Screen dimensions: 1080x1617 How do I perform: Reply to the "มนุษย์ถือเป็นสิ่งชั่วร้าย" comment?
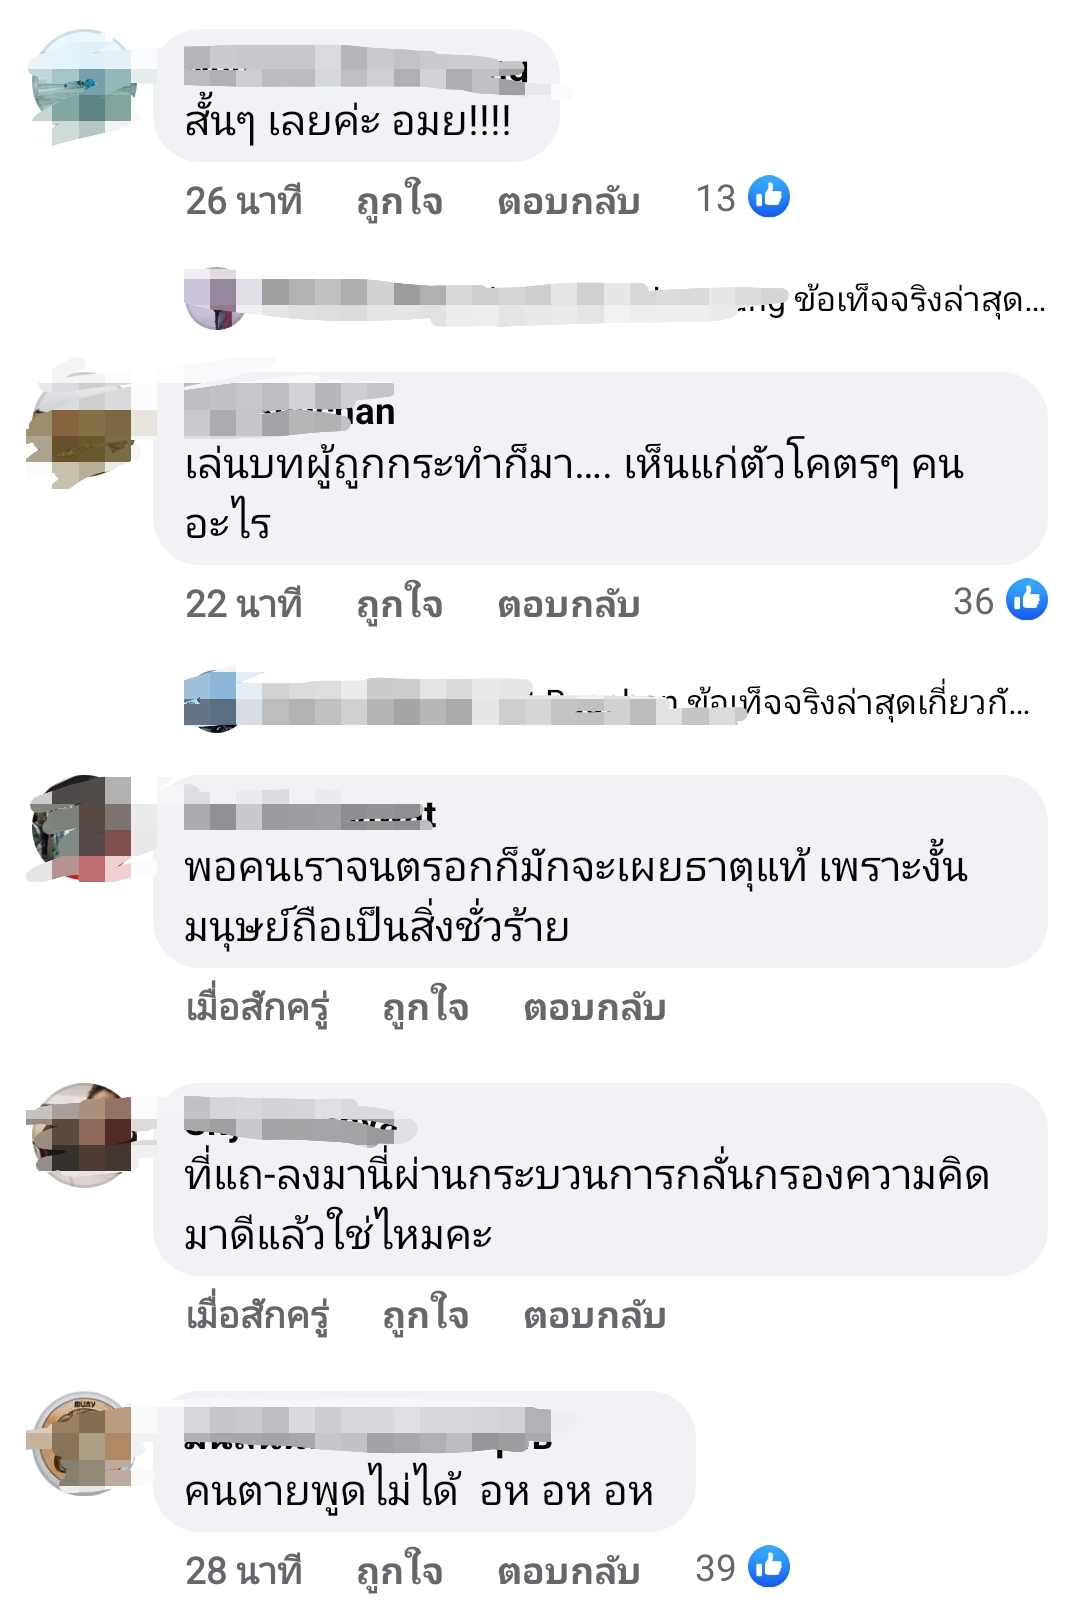click(x=595, y=1007)
